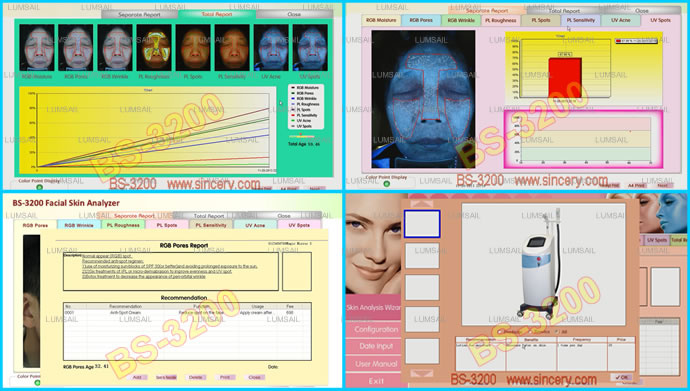Open the RGB Moisture face thumbnail

pyautogui.click(x=37, y=48)
